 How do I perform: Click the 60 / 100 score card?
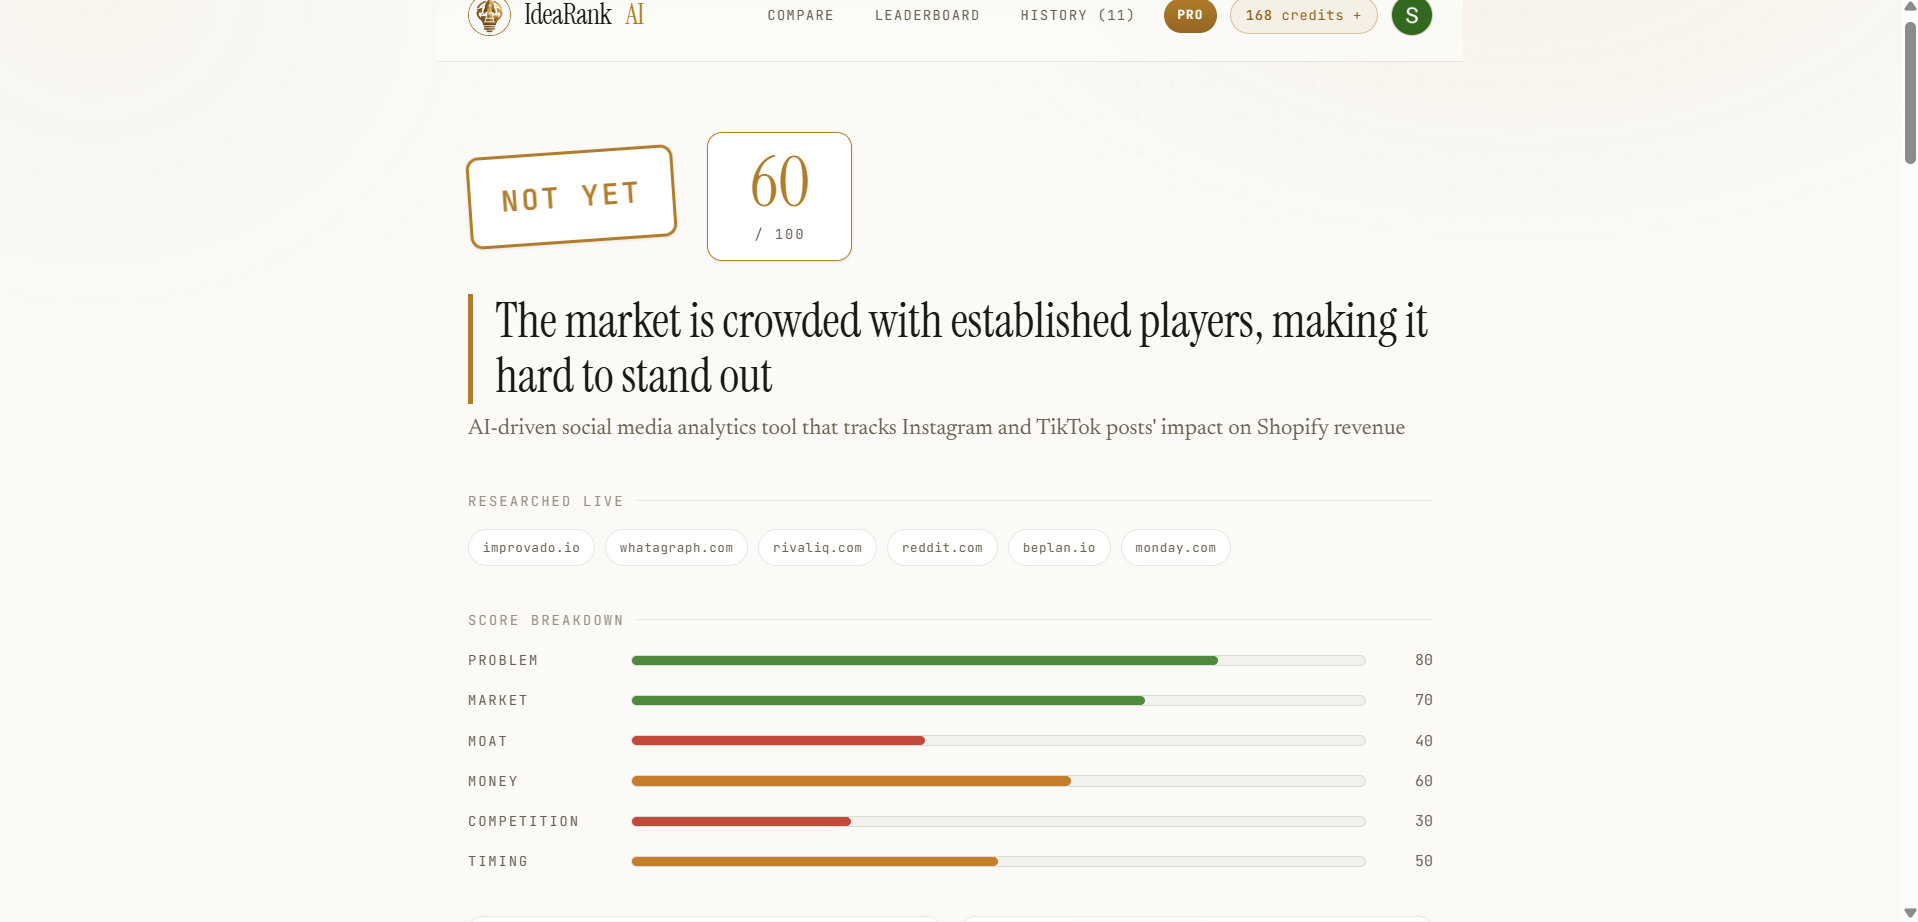point(779,196)
